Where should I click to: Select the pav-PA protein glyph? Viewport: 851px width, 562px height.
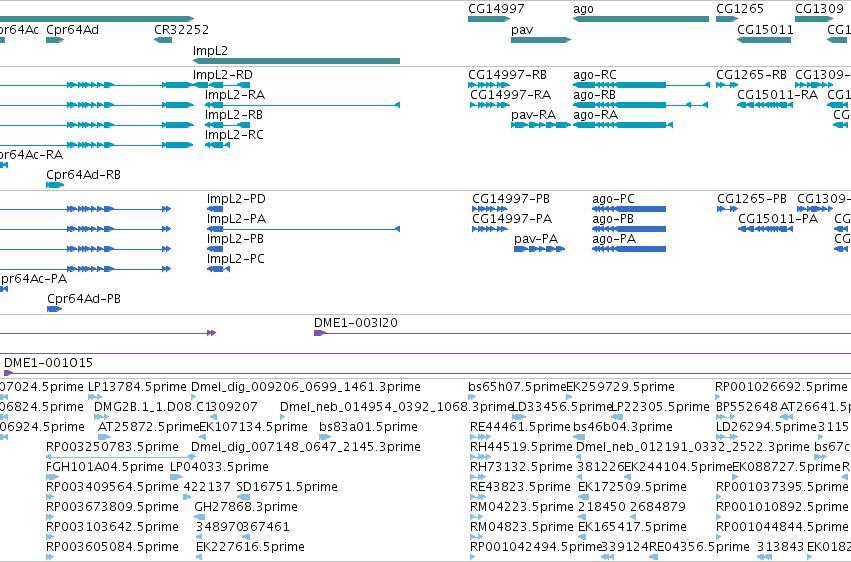[539, 249]
